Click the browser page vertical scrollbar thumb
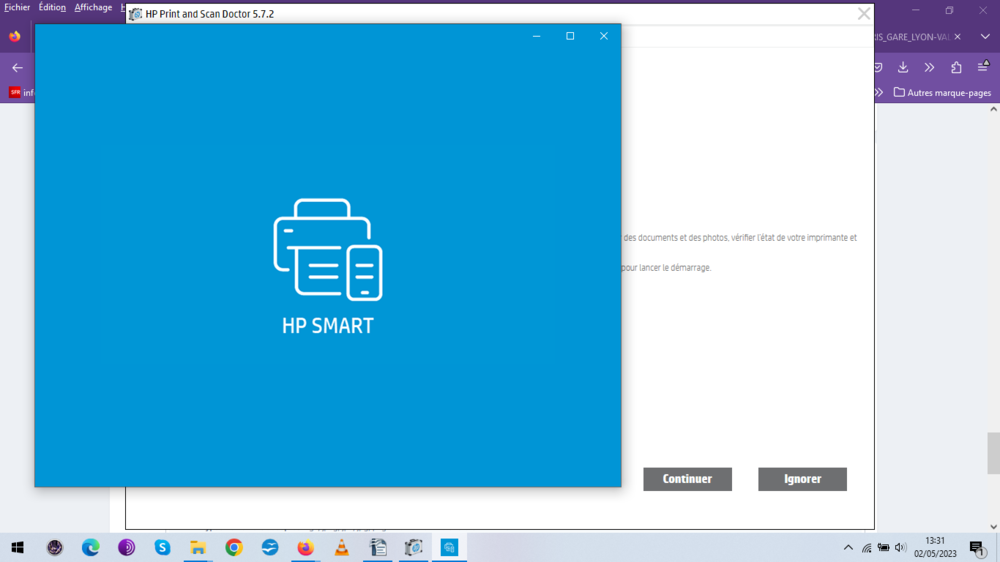1000x562 pixels. coord(993,453)
